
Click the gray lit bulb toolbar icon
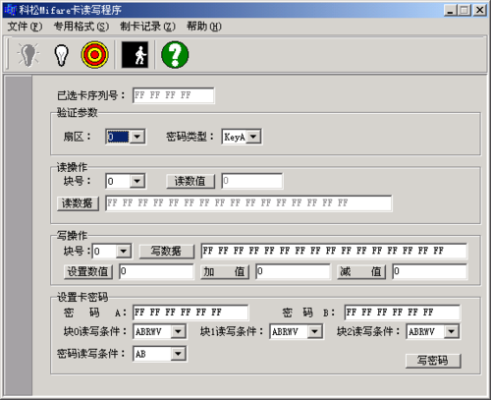click(28, 55)
